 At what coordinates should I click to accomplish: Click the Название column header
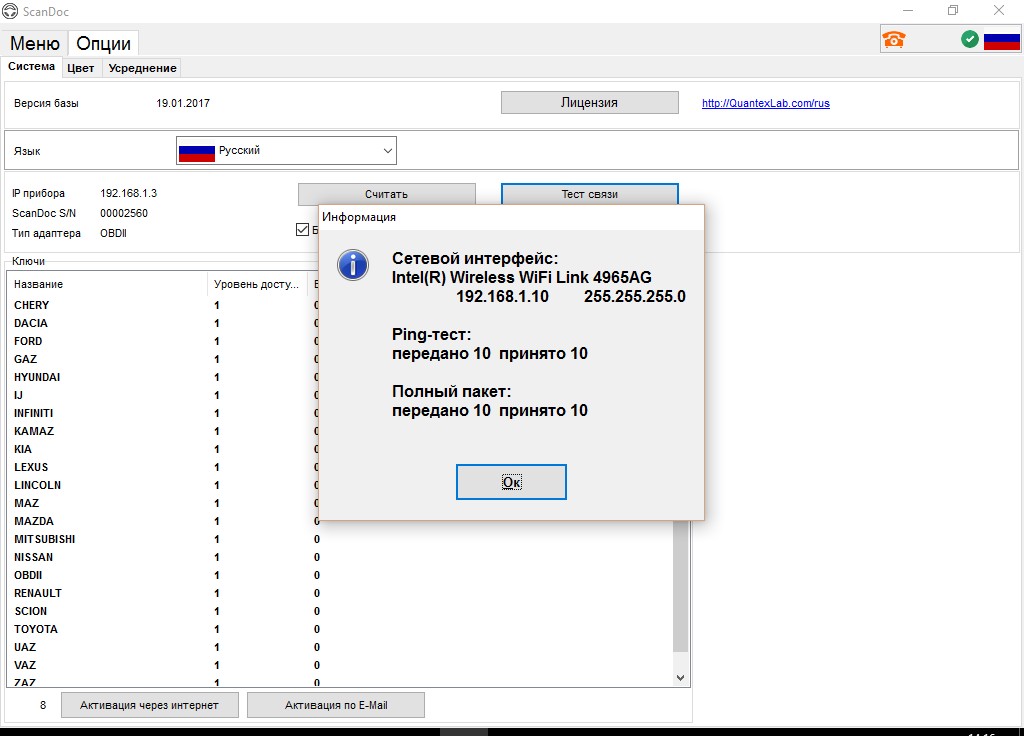pyautogui.click(x=108, y=284)
